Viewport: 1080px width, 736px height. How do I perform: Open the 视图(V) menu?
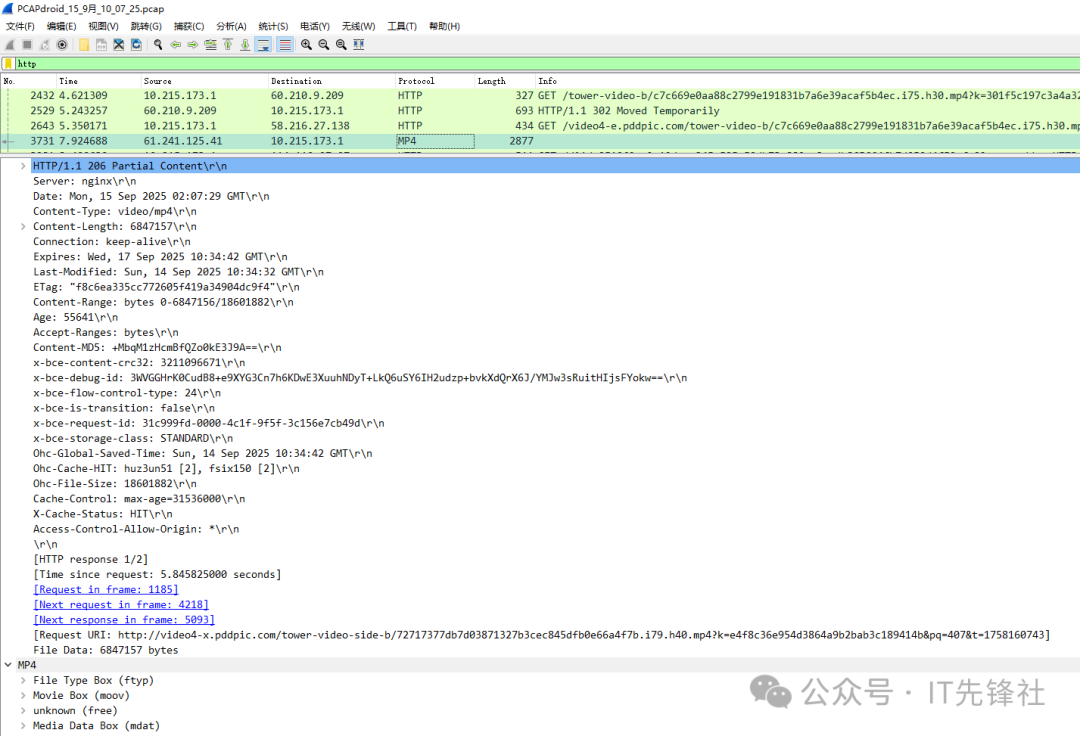click(103, 26)
